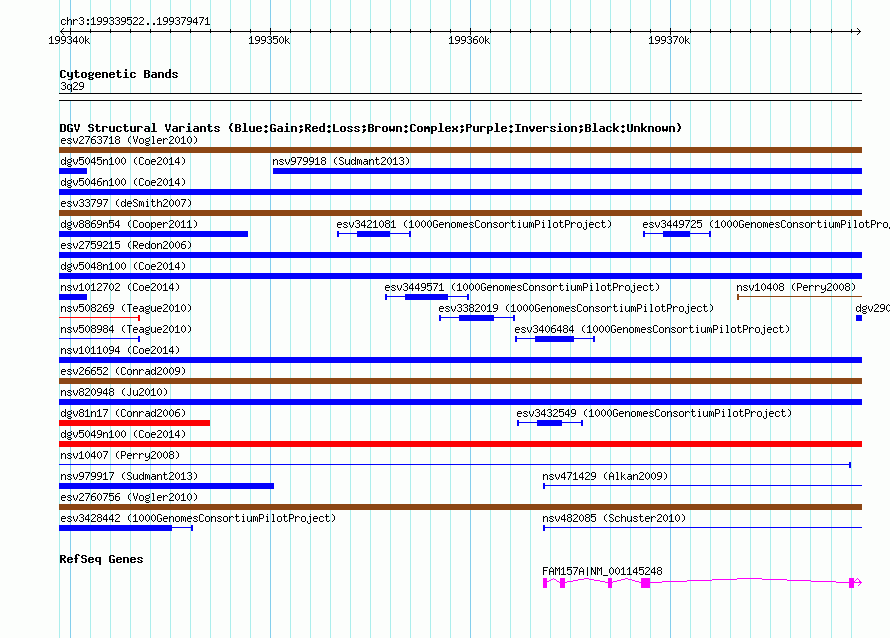Image resolution: width=890 pixels, height=638 pixels.
Task: Click the 199350k ruler tick label
Action: pyautogui.click(x=269, y=40)
